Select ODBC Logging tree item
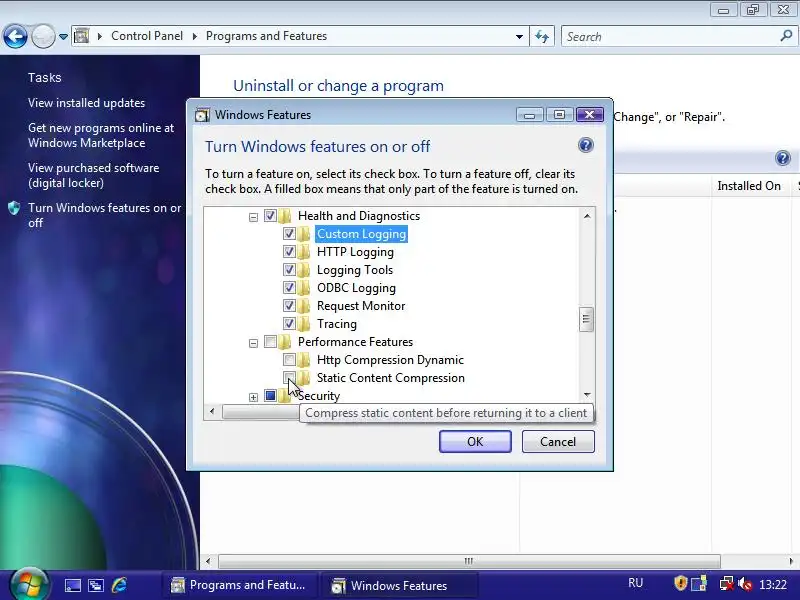Image resolution: width=800 pixels, height=600 pixels. pos(356,288)
